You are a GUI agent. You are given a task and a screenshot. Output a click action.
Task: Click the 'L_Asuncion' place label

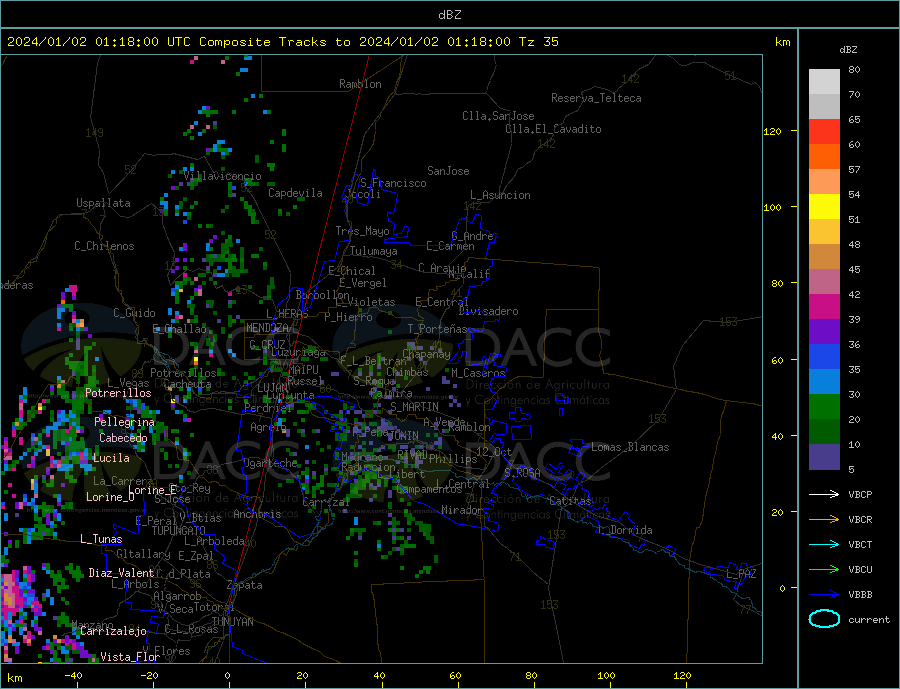coord(500,195)
